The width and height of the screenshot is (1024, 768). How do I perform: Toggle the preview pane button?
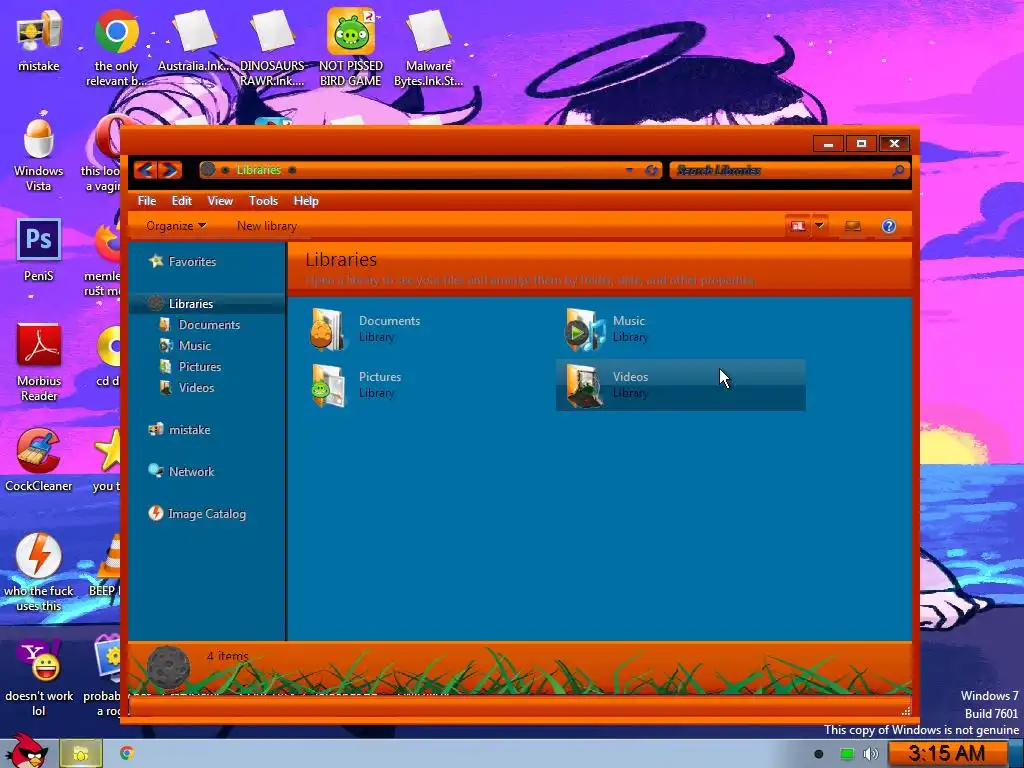pos(852,226)
